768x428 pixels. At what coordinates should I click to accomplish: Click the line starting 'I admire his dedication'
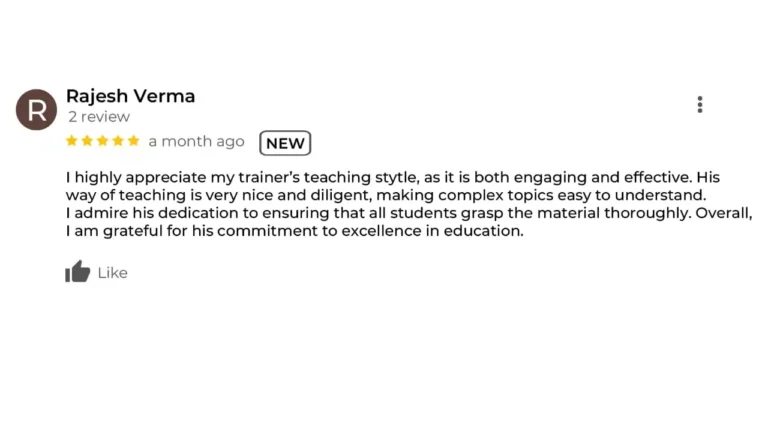pyautogui.click(x=409, y=213)
